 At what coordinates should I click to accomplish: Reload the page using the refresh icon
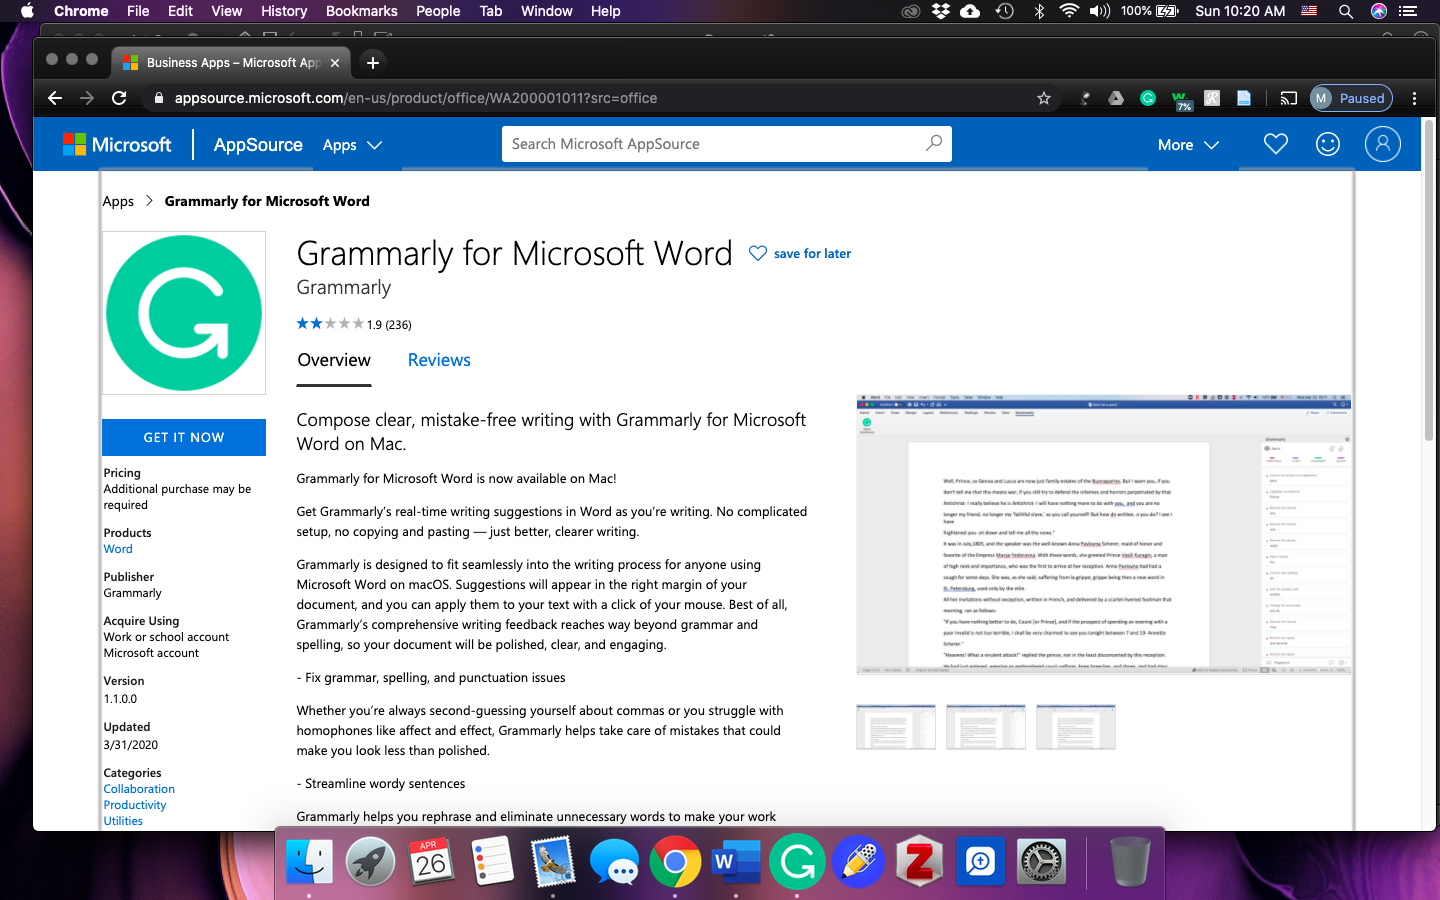click(x=119, y=98)
